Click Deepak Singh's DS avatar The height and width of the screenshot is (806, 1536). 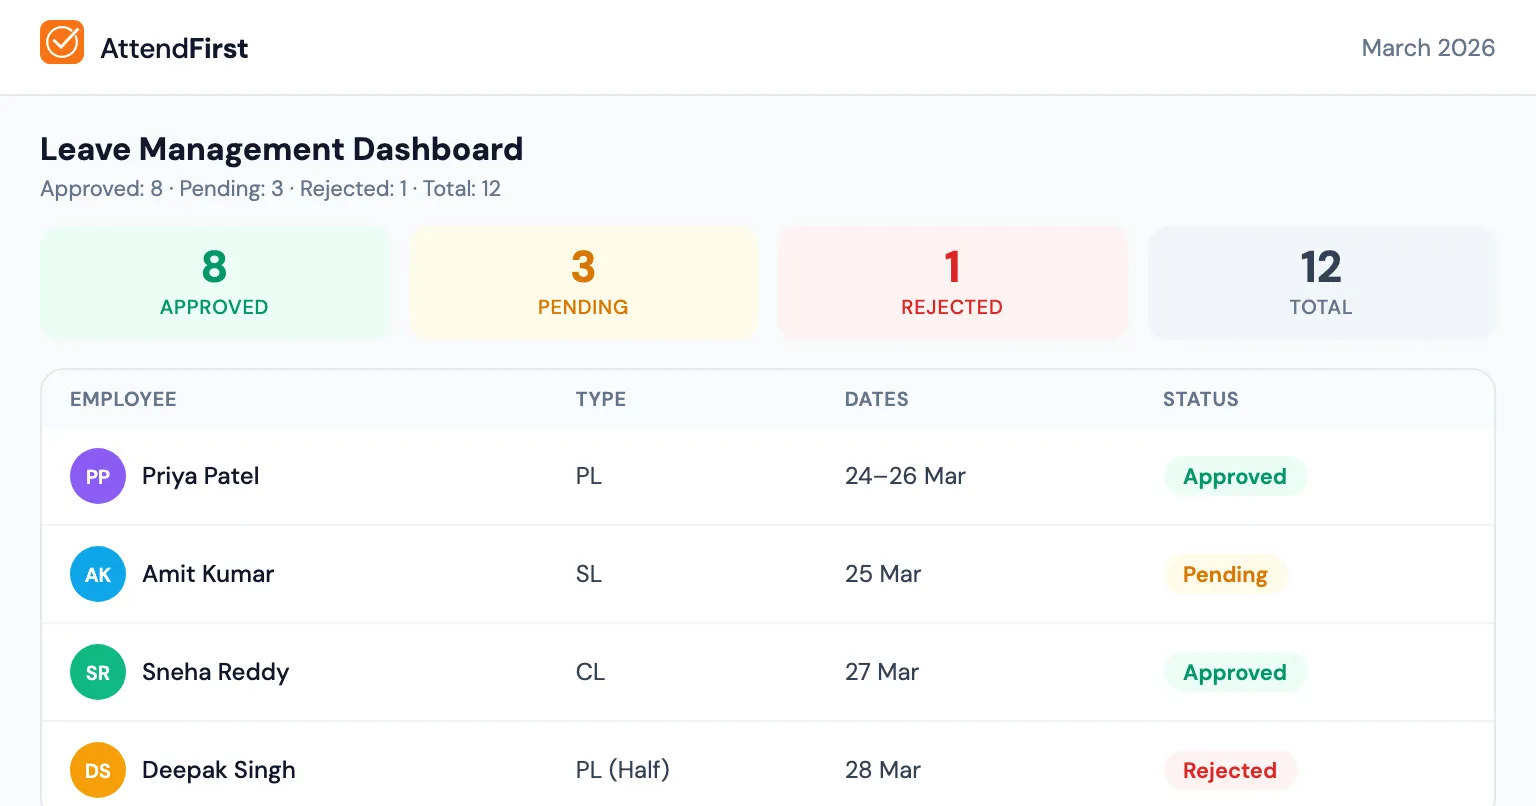(98, 770)
